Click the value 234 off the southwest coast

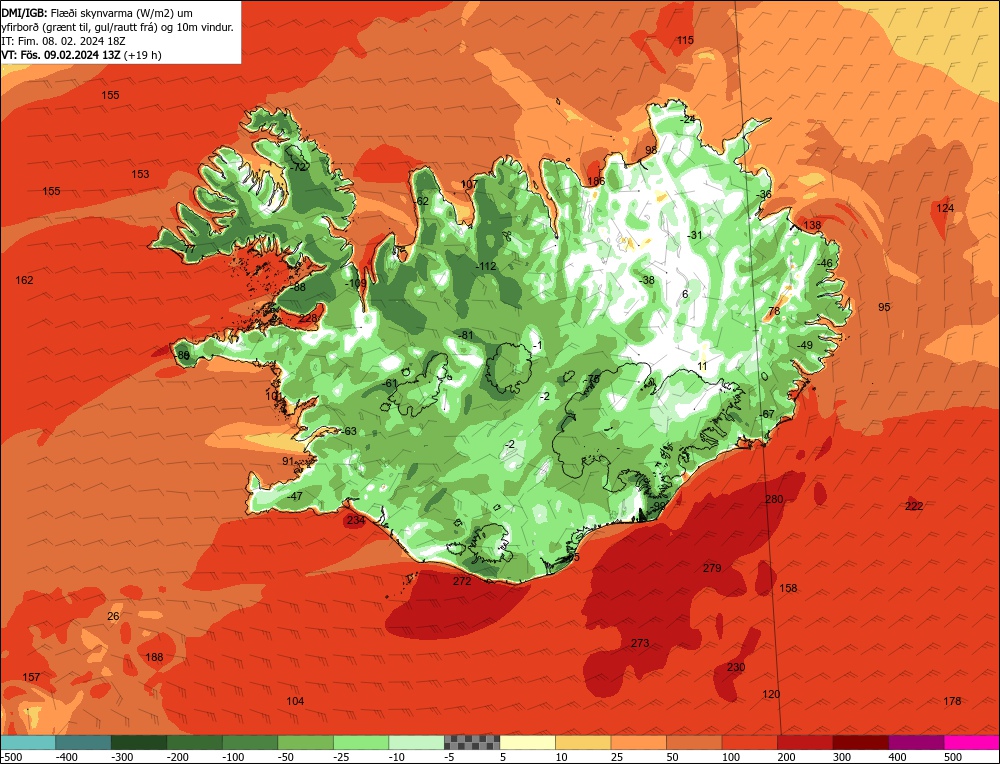pos(356,520)
